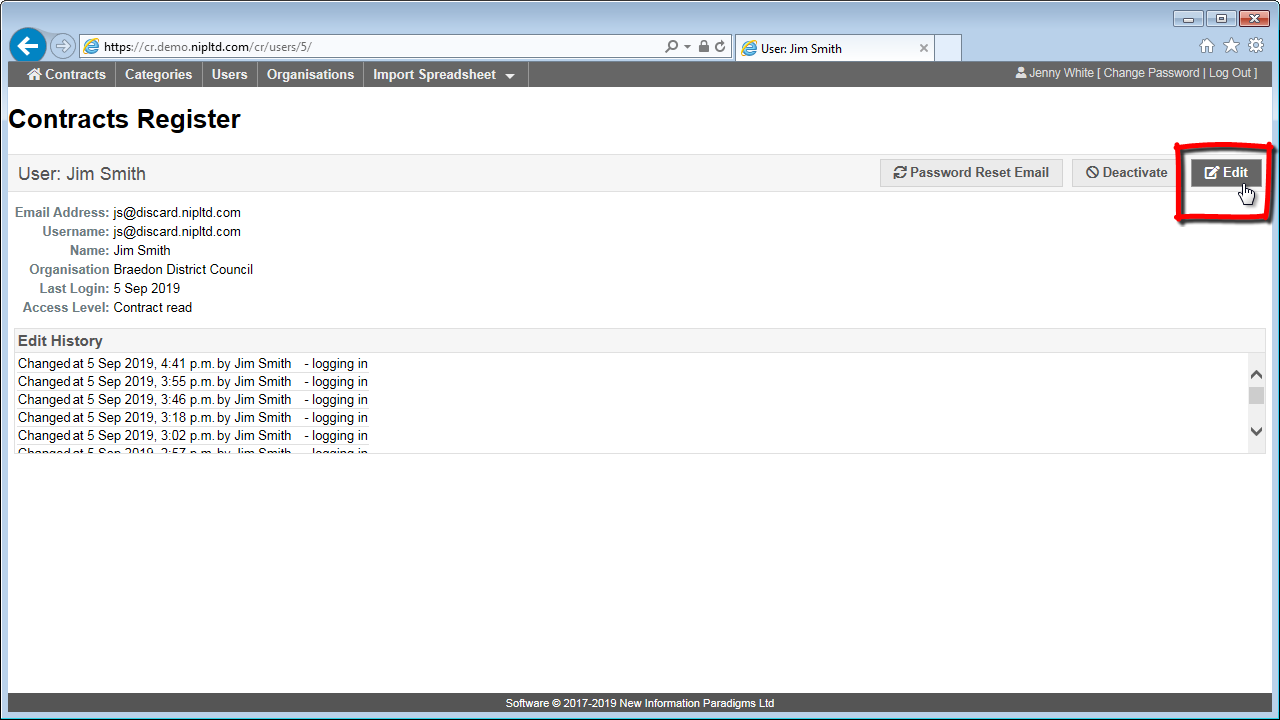Navigate to the Organisations menu item
The image size is (1280, 720).
click(x=310, y=75)
